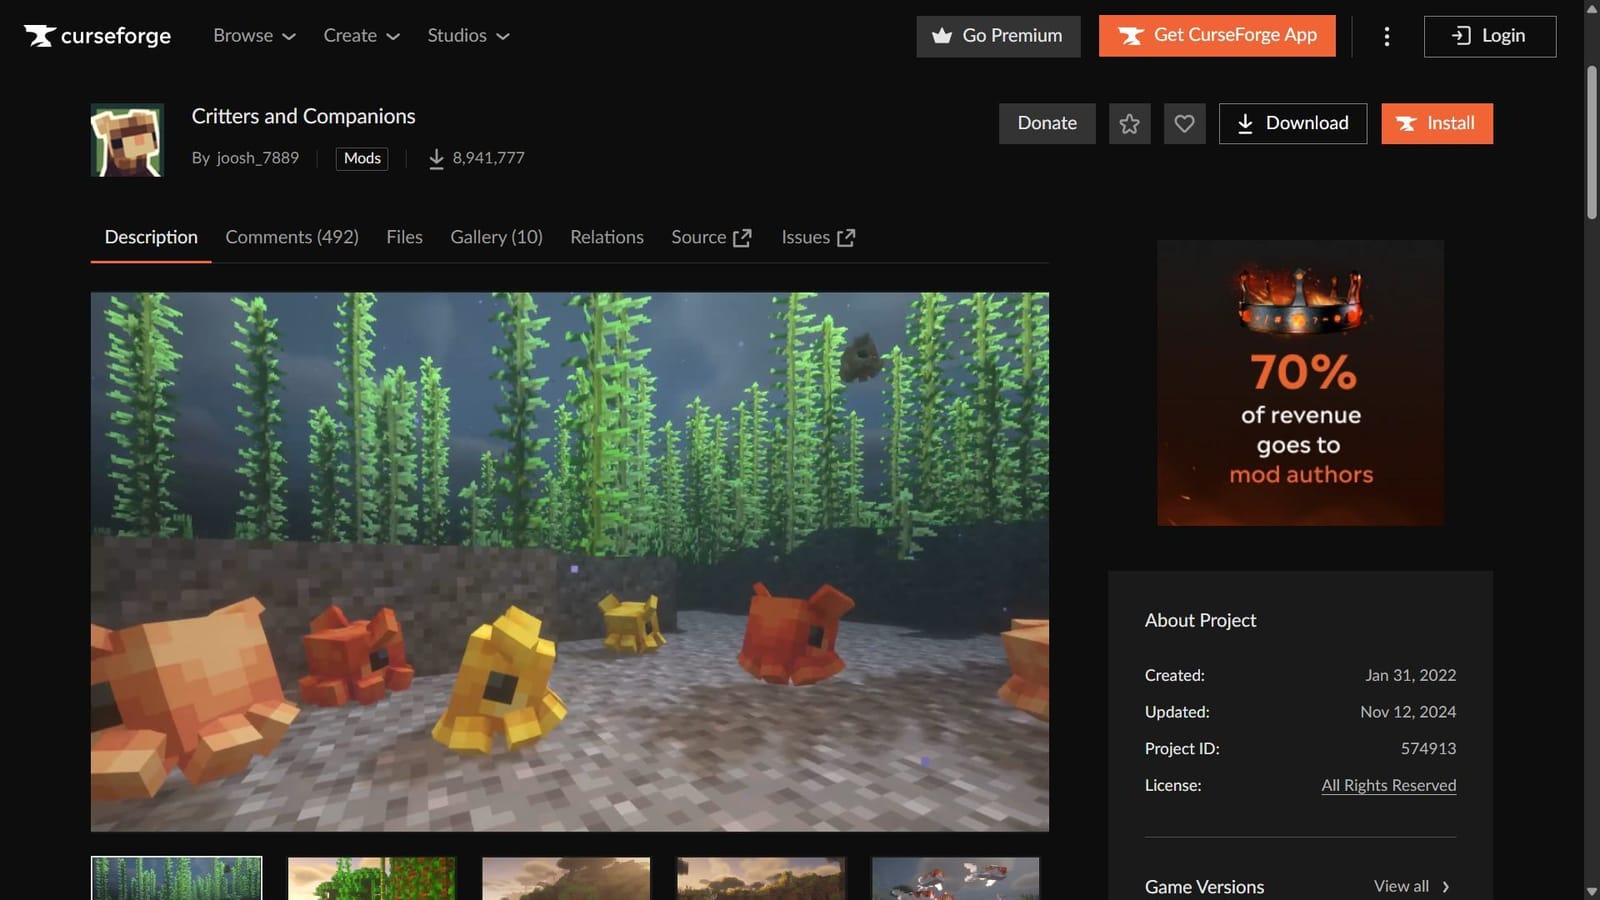Click the Login icon button

[x=1489, y=35]
